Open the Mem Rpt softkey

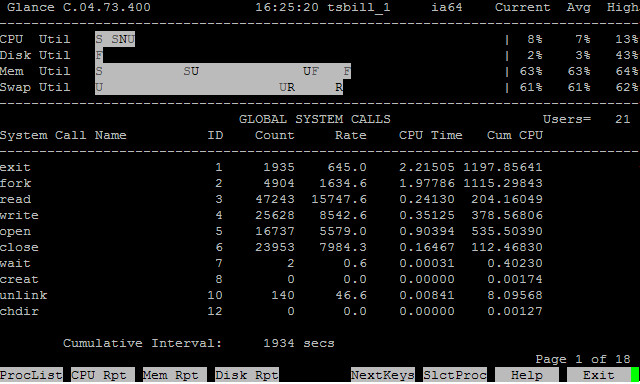click(x=175, y=375)
